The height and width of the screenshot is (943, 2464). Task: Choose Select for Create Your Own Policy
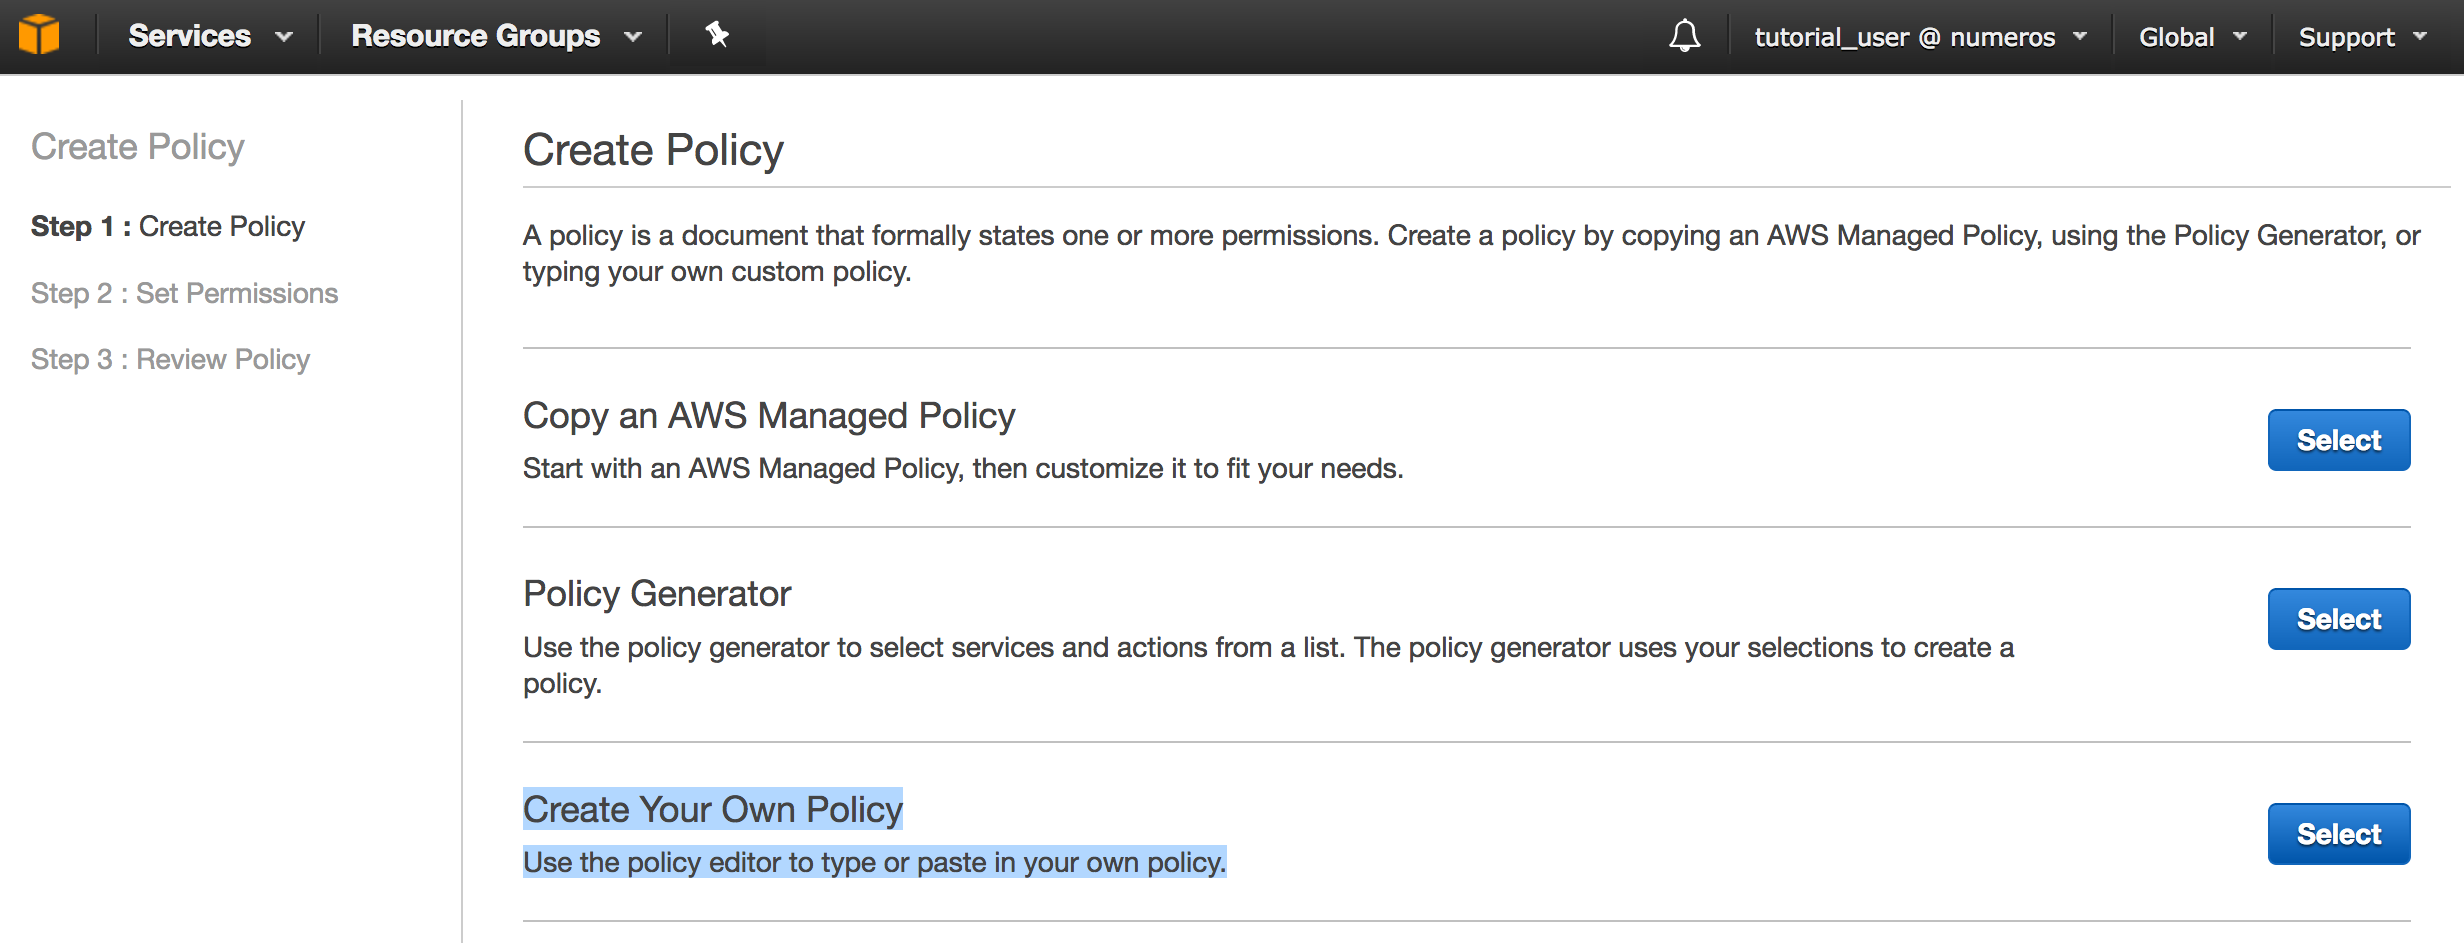click(x=2338, y=834)
